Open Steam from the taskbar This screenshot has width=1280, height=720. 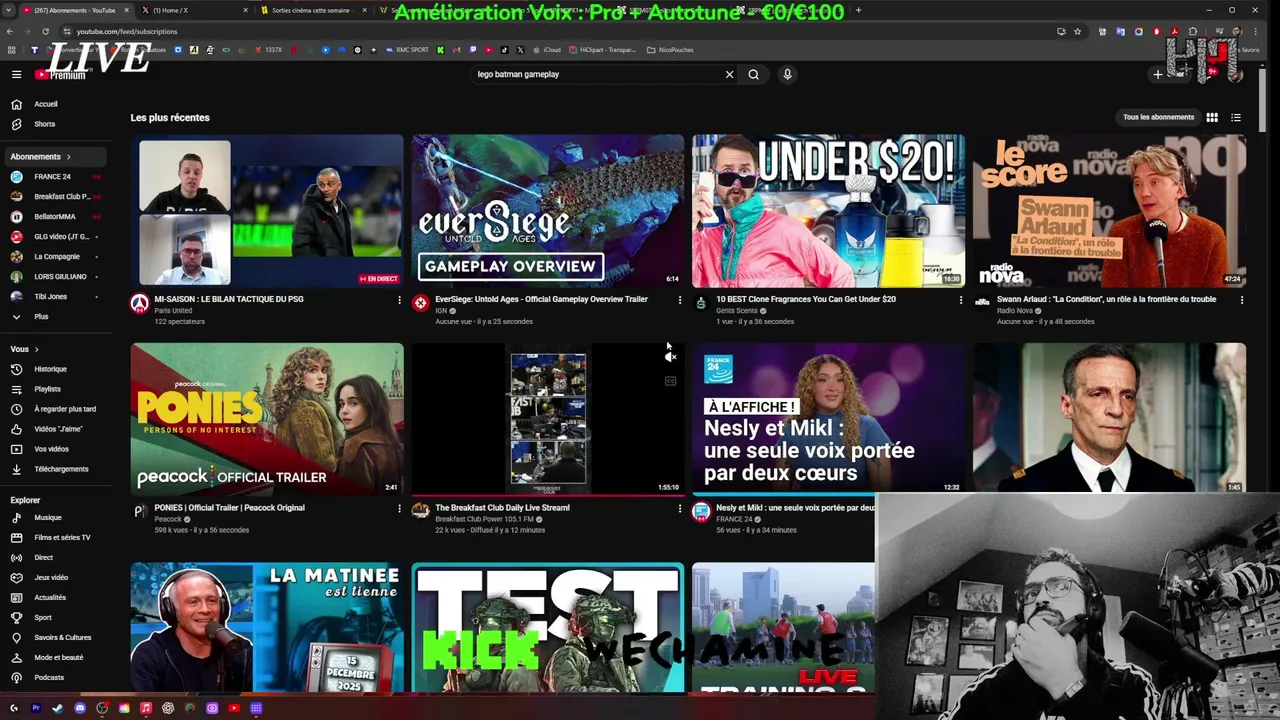(x=58, y=708)
